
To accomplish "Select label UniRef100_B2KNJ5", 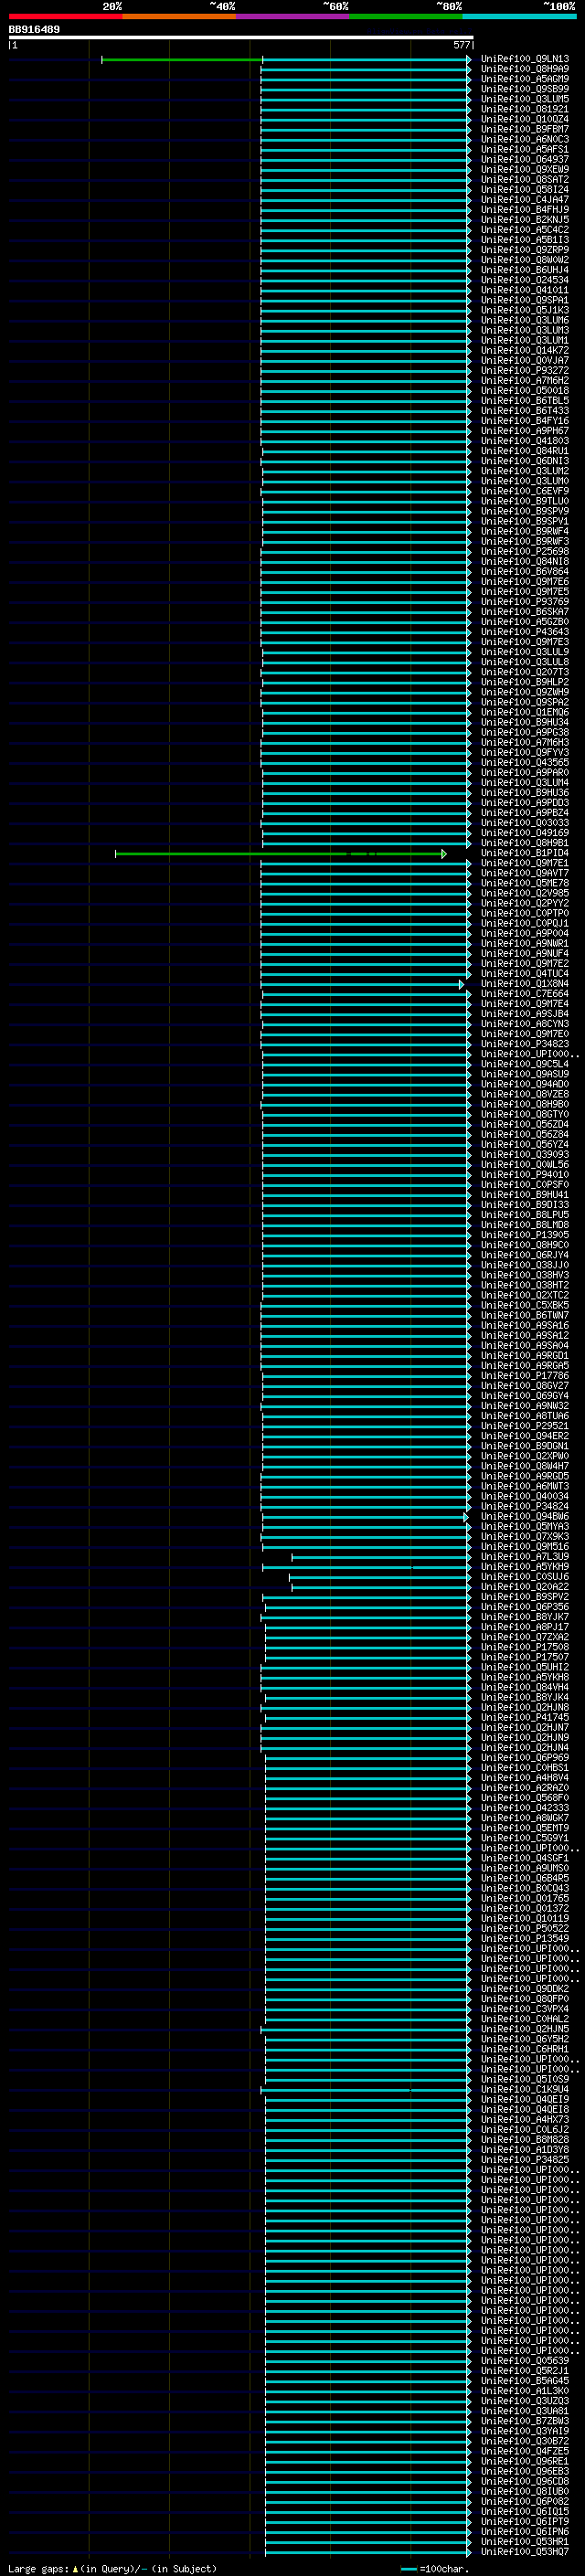I will pyautogui.click(x=525, y=220).
